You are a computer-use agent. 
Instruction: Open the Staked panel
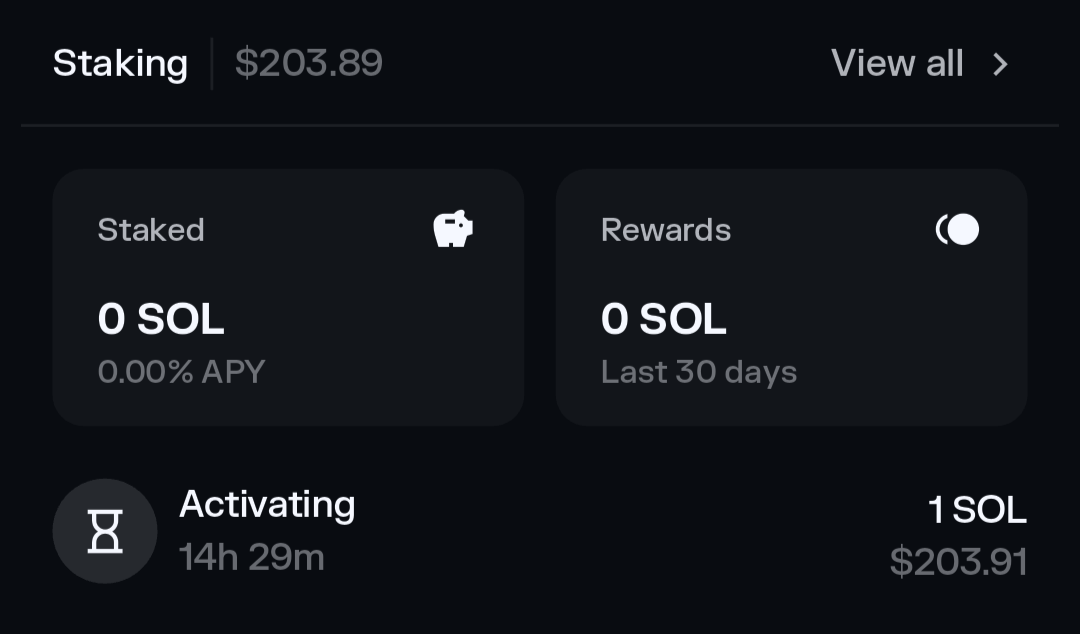coord(288,296)
